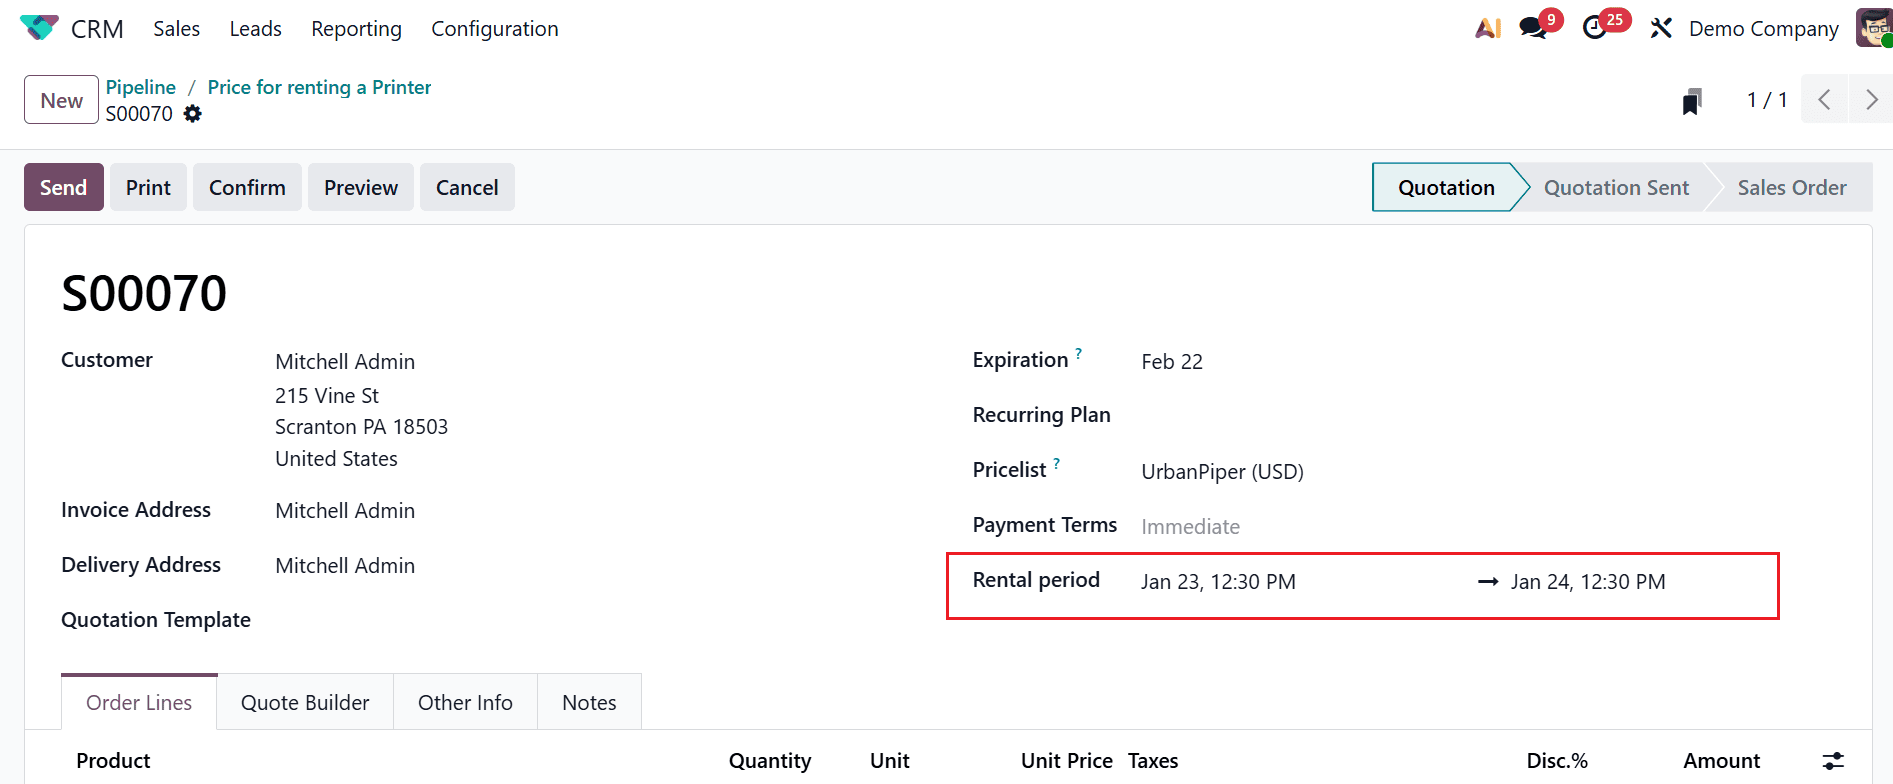The height and width of the screenshot is (784, 1893).
Task: Select the Quotation status stage
Action: click(1446, 187)
